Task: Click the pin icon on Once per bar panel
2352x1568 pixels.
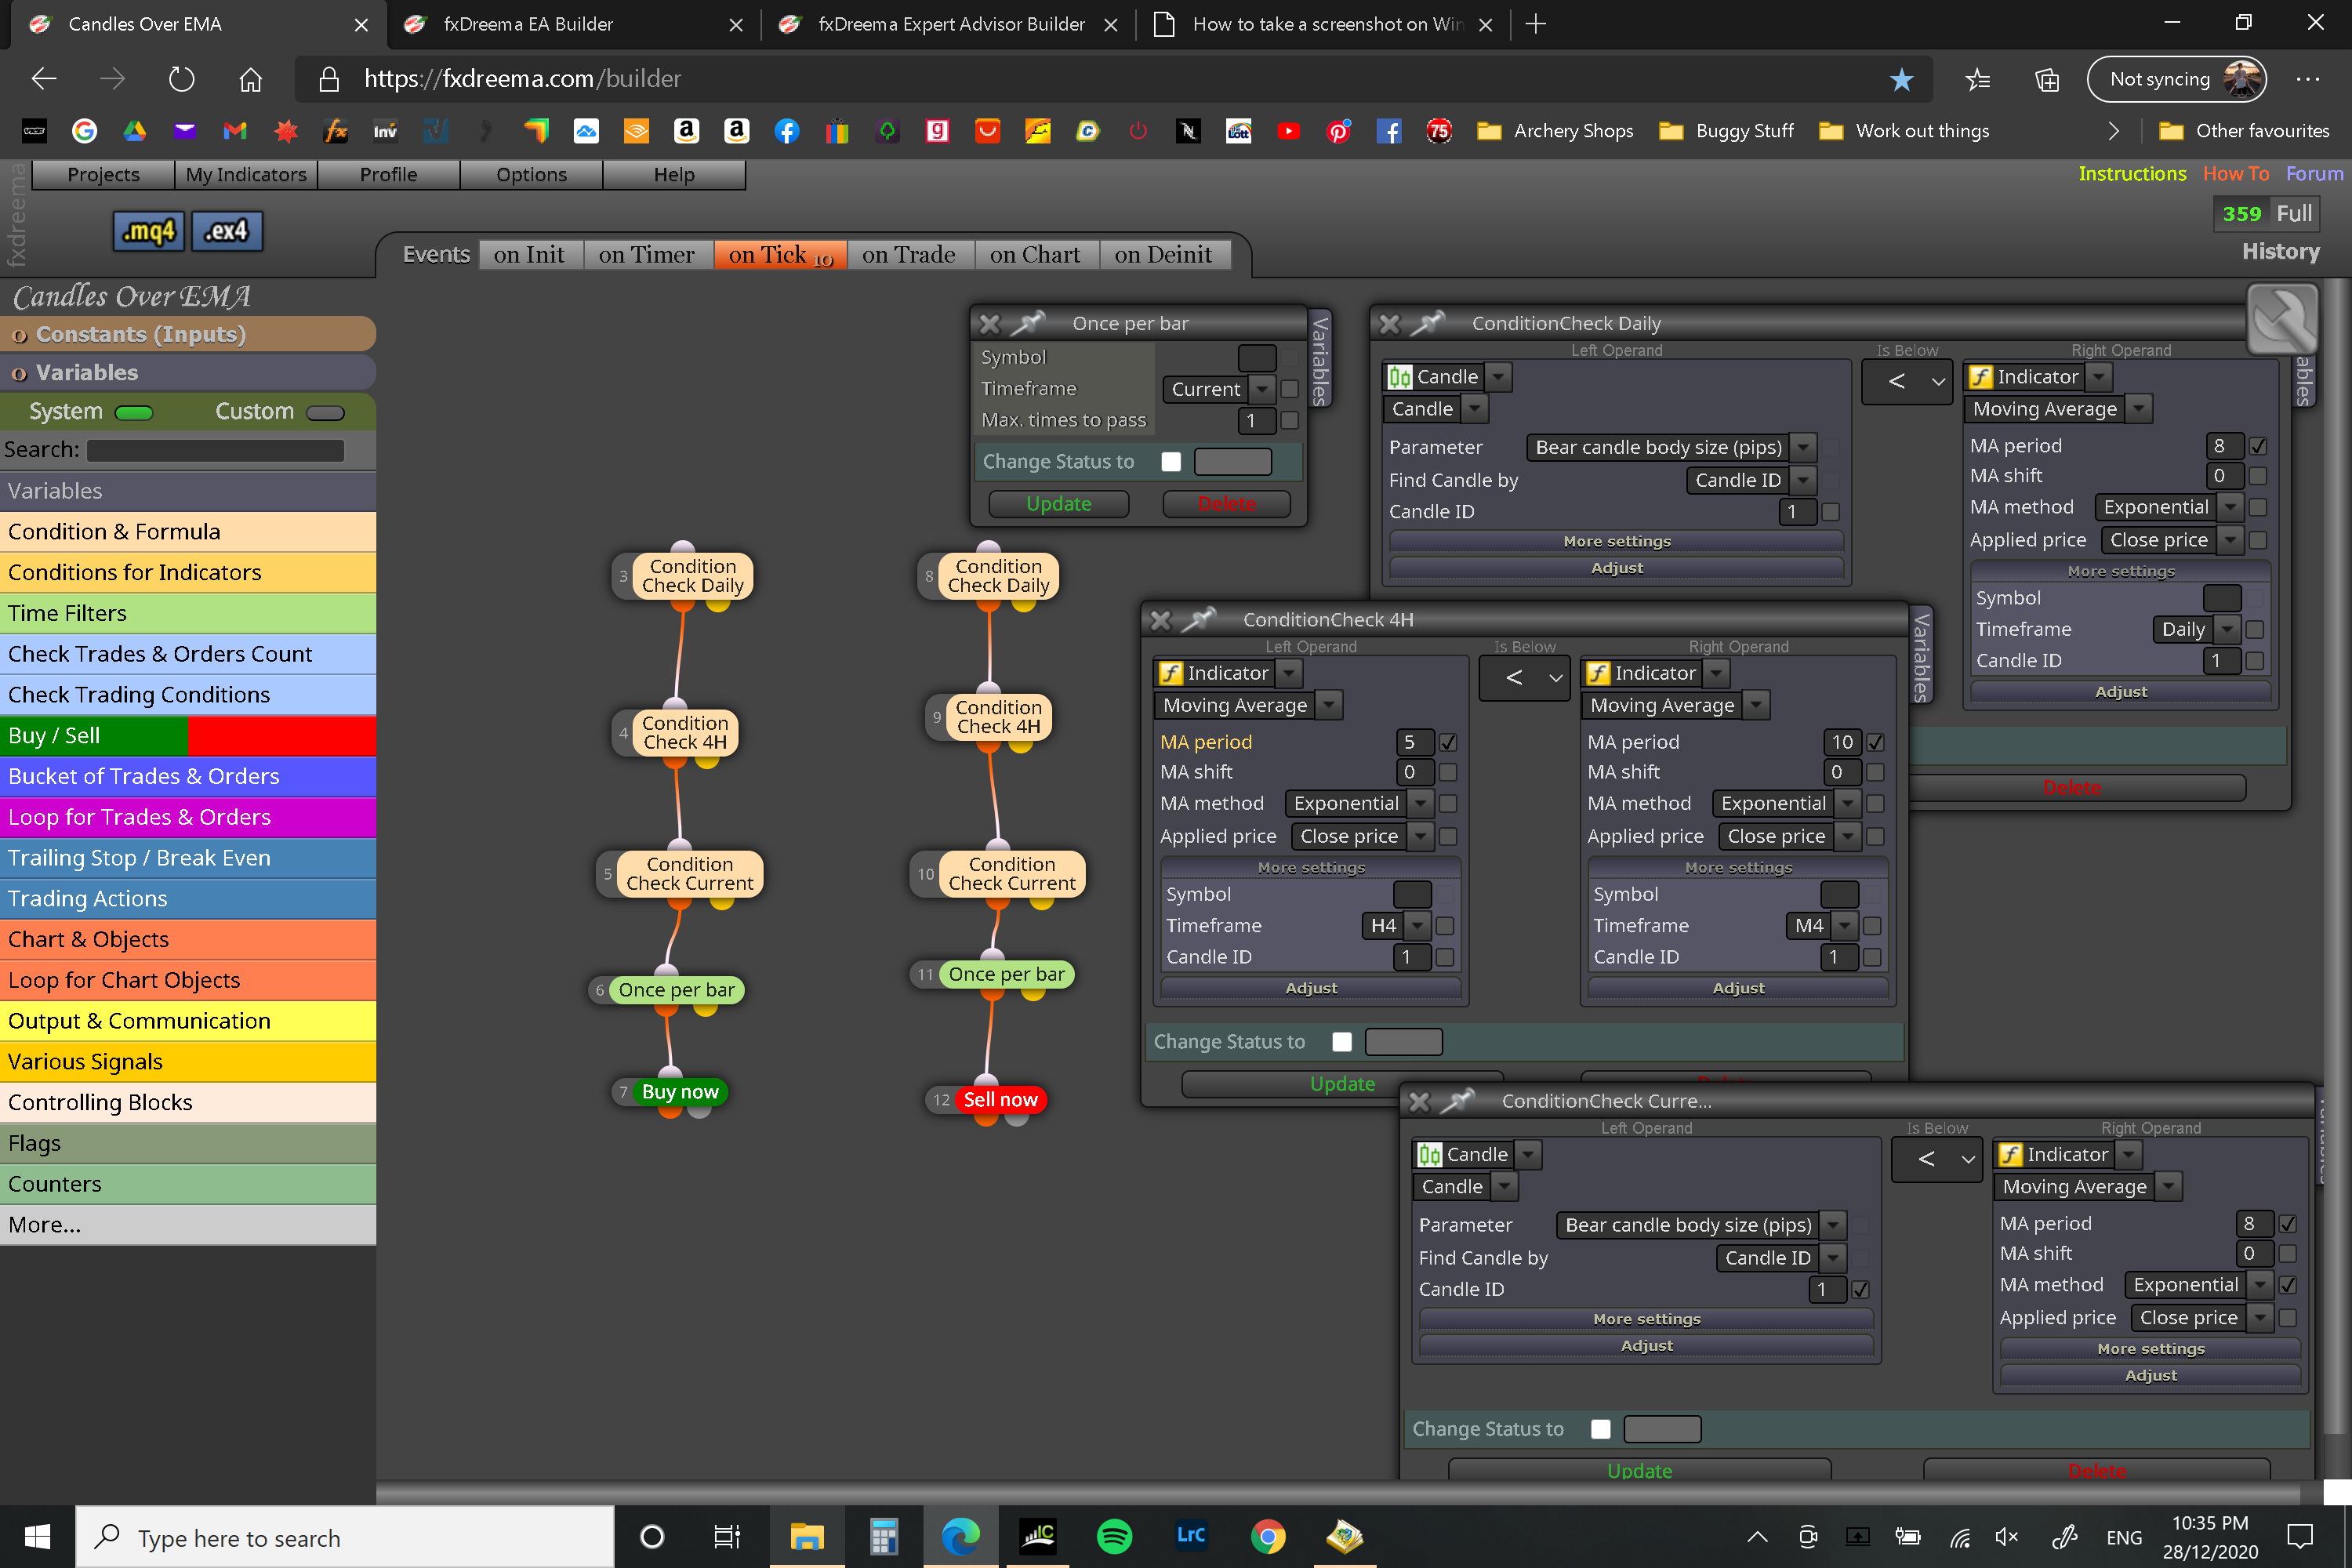Action: click(1027, 323)
